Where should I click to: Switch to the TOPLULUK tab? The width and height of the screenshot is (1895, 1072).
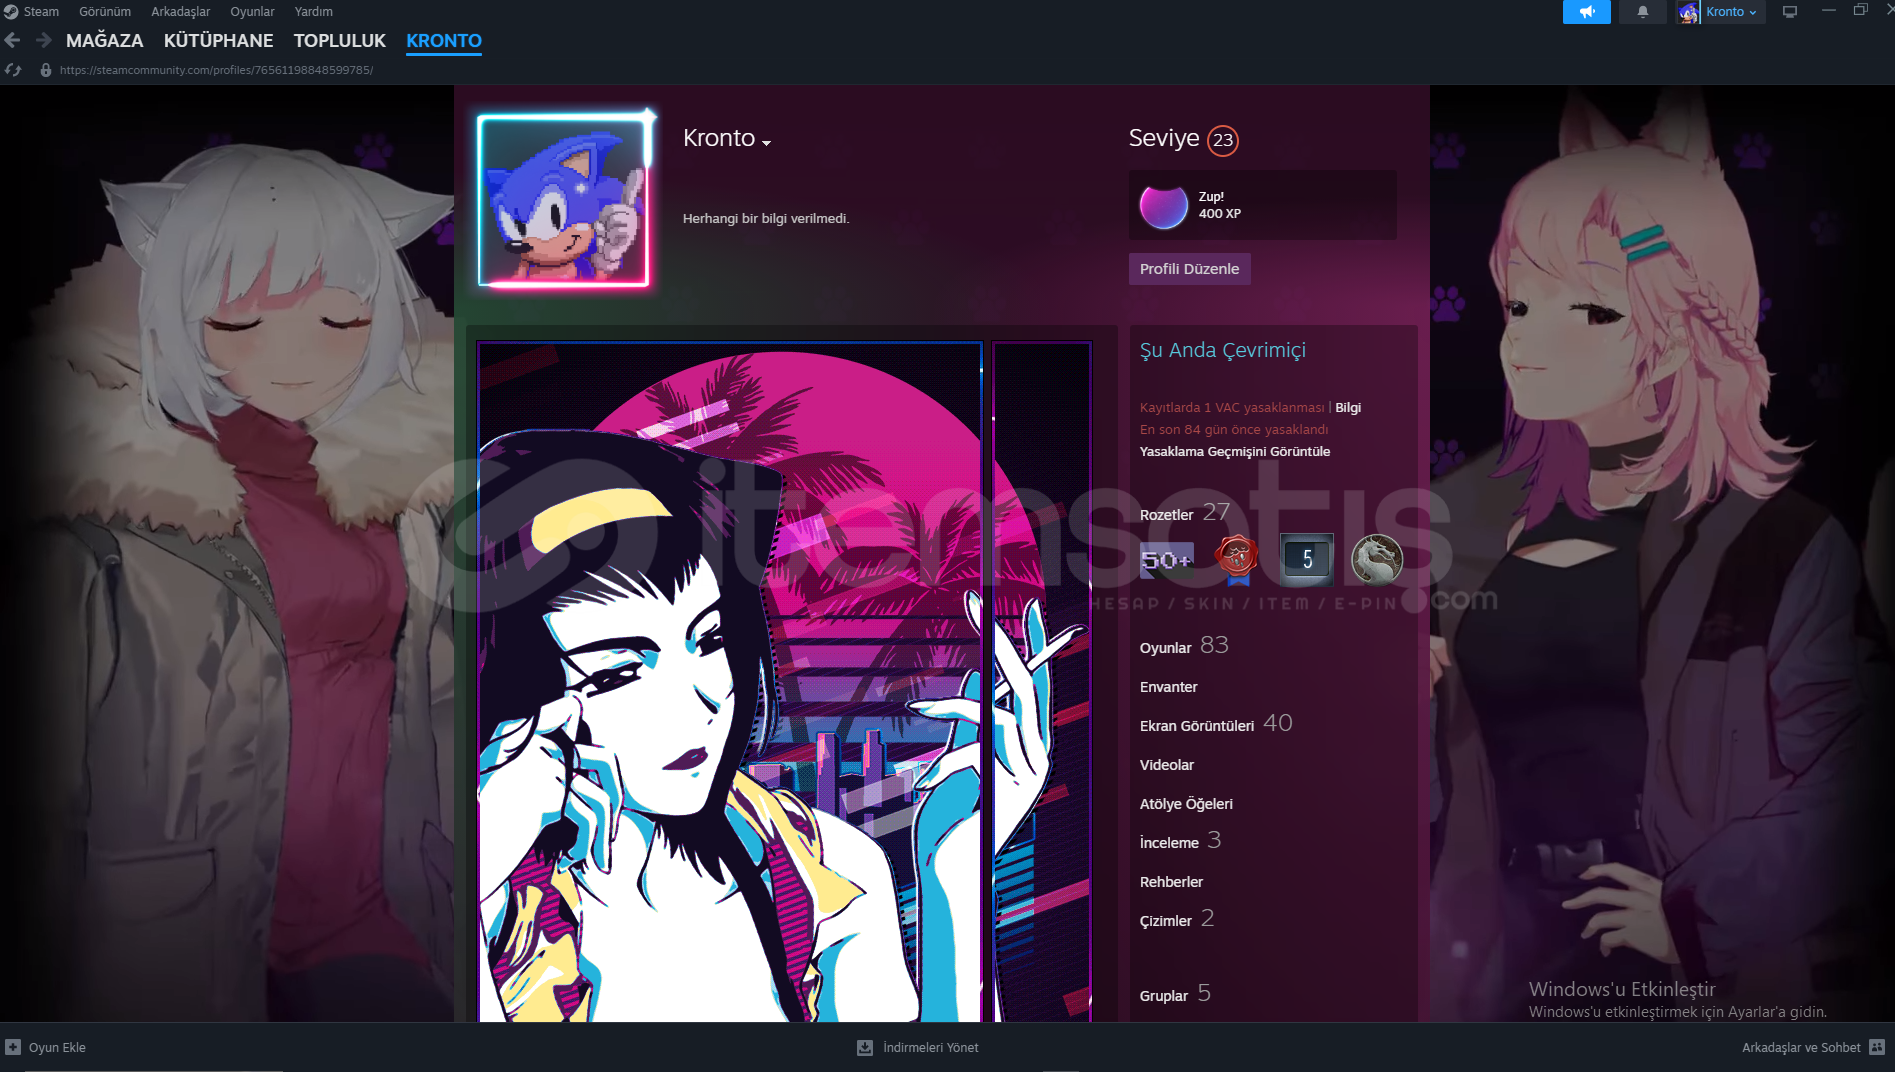pos(339,41)
